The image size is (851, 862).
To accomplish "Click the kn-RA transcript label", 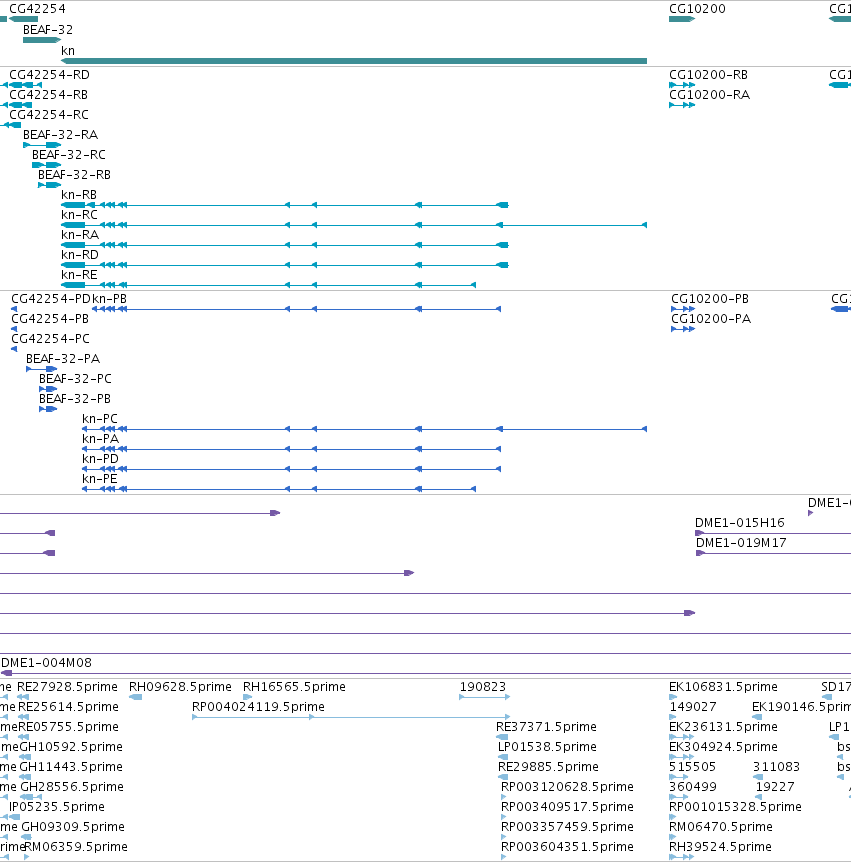I will [80, 235].
